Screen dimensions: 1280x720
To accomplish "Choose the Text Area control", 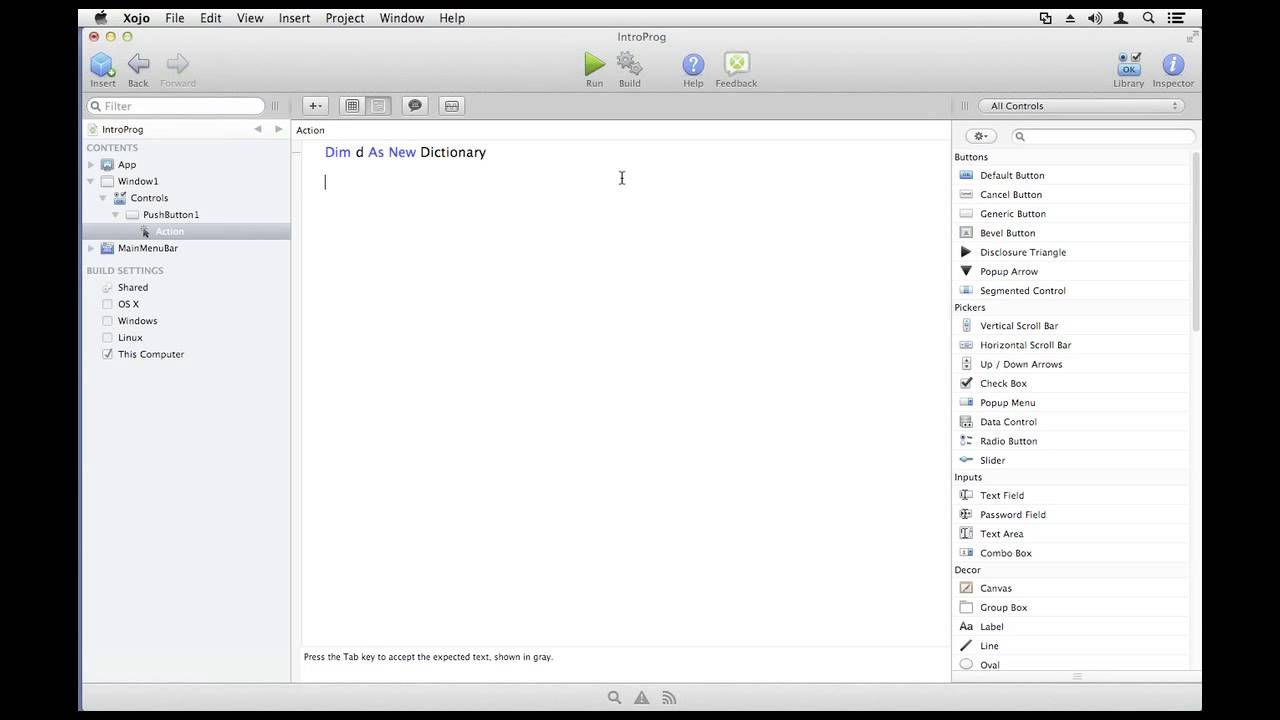I will (1001, 534).
